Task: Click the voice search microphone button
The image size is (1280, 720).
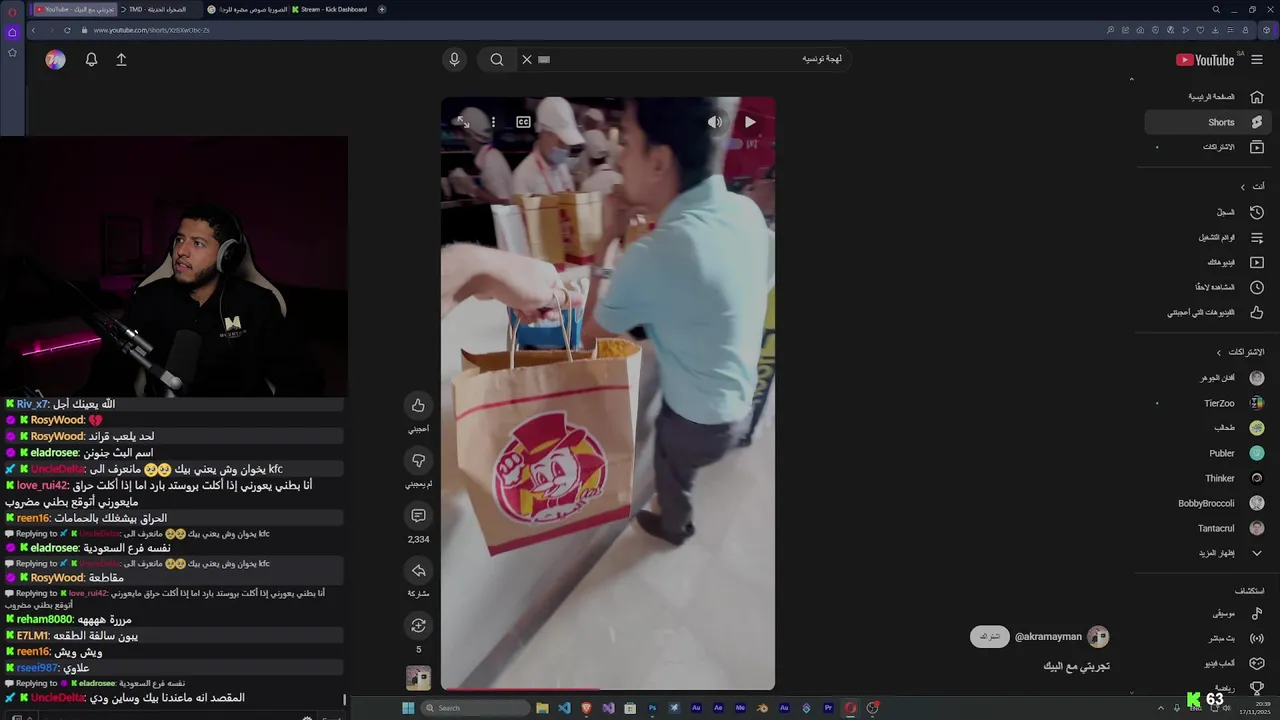Action: [454, 60]
